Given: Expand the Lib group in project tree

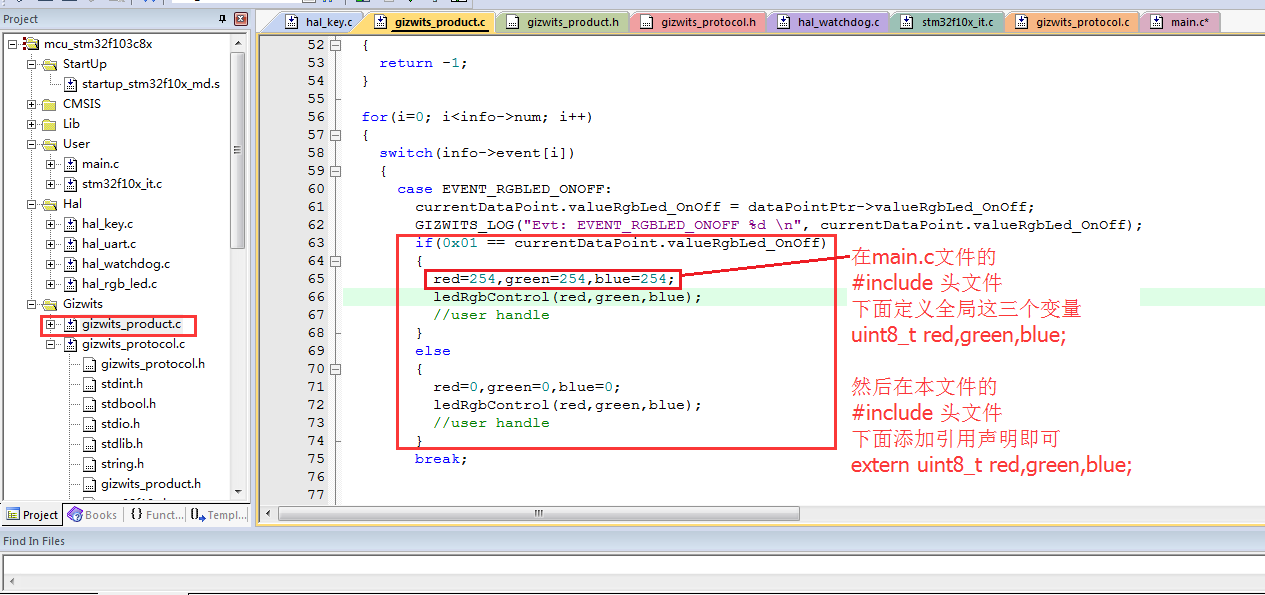Looking at the screenshot, I should [x=32, y=124].
